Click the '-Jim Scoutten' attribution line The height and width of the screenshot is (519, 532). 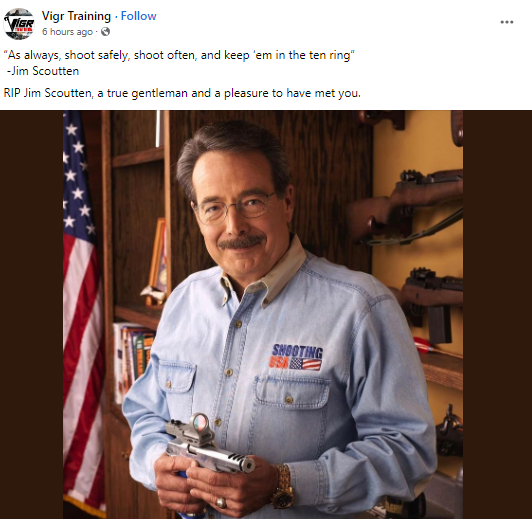43,71
